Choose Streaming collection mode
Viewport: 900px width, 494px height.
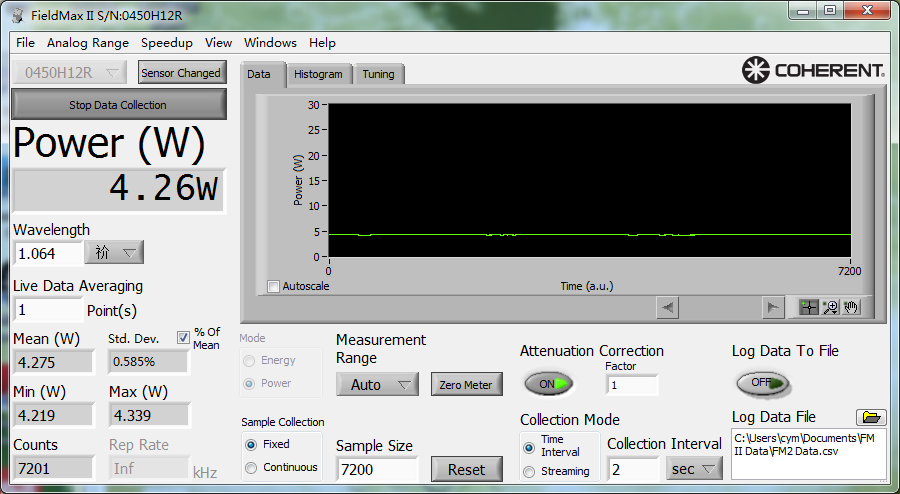[529, 472]
